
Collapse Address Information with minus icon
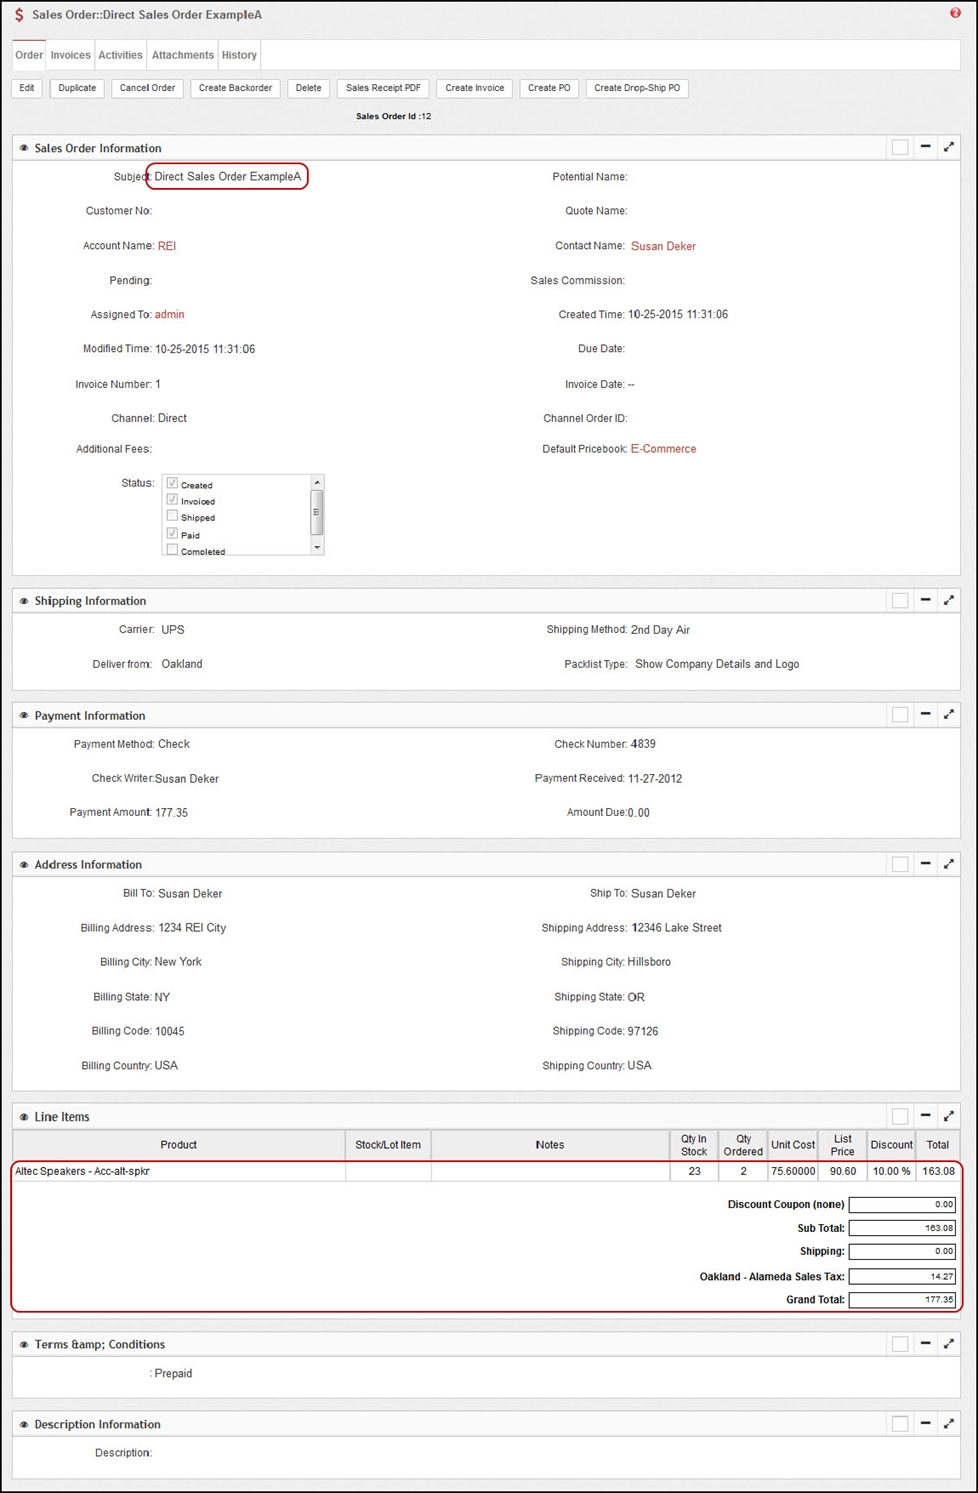[x=925, y=863]
